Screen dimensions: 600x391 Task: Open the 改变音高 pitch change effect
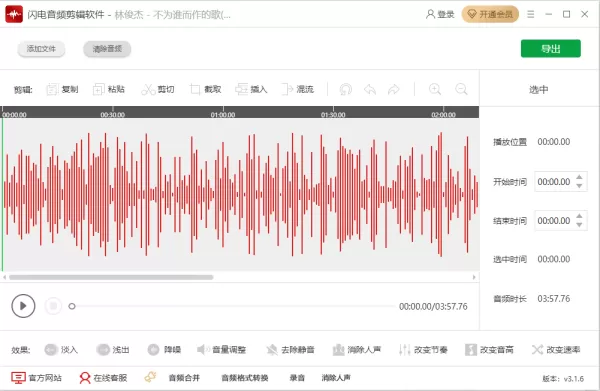[x=489, y=350]
